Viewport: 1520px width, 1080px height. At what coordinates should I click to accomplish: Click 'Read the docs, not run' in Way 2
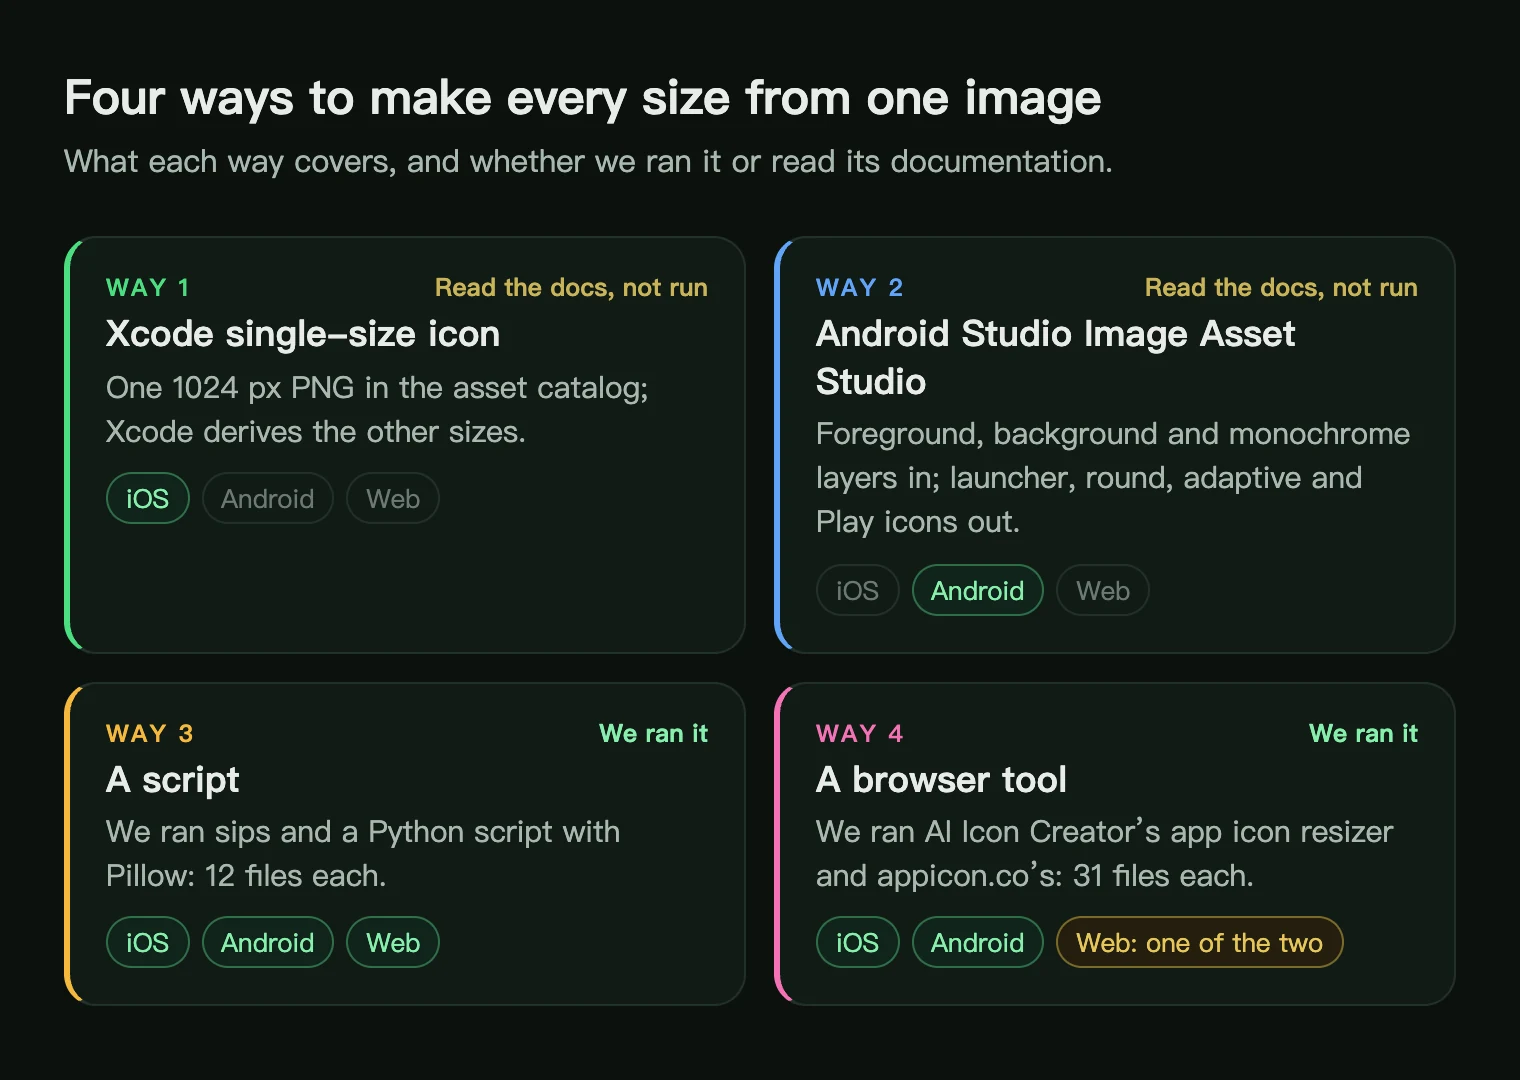point(1281,288)
